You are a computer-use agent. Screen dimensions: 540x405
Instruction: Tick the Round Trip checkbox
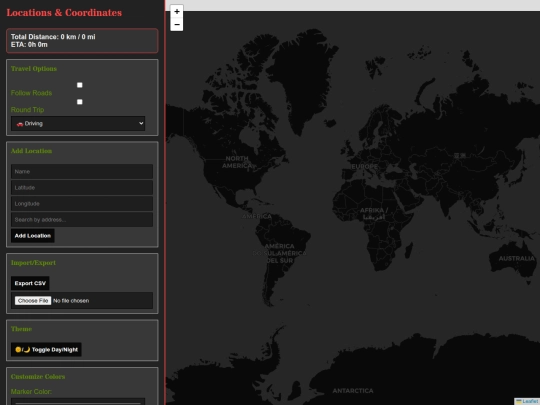pos(80,102)
